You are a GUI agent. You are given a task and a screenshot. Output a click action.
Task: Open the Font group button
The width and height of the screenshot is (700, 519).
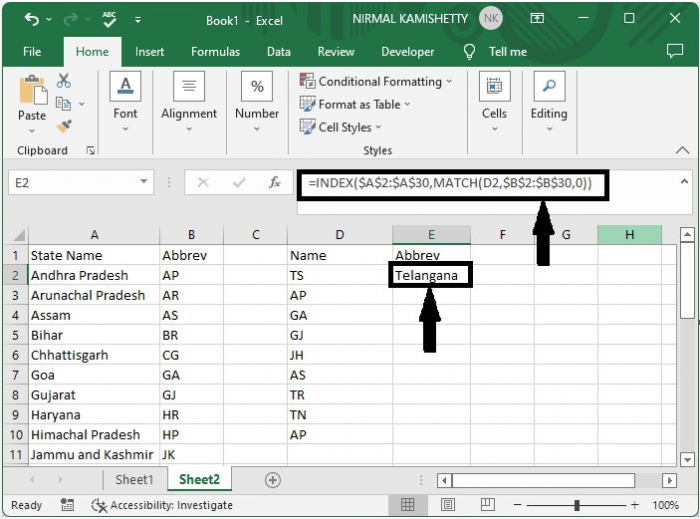pos(125,102)
